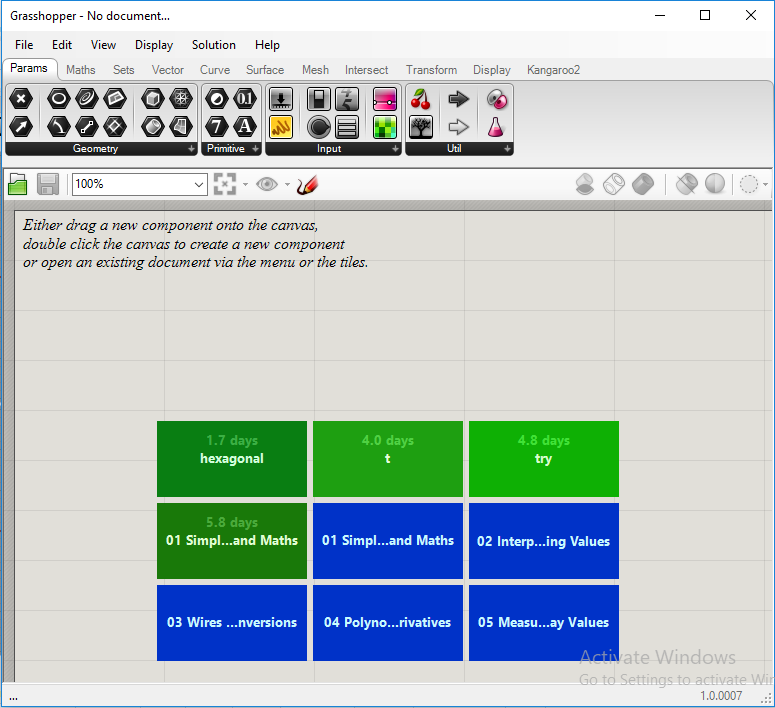Select the tree Param Viewer icon
This screenshot has height=708, width=775.
coord(421,127)
